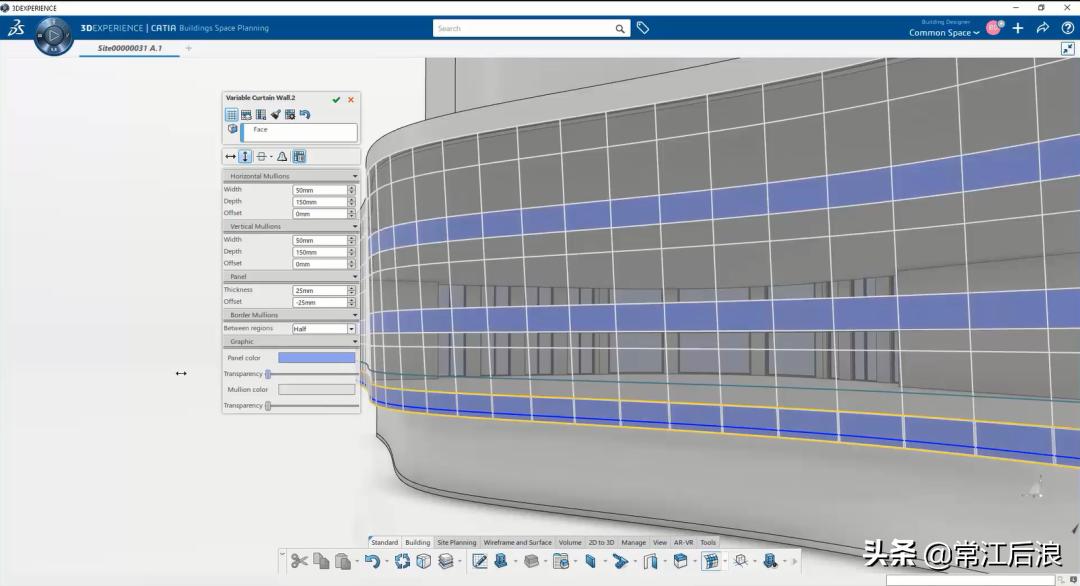Image resolution: width=1080 pixels, height=586 pixels.
Task: Toggle the vertical mullion direction button on
Action: pos(244,156)
